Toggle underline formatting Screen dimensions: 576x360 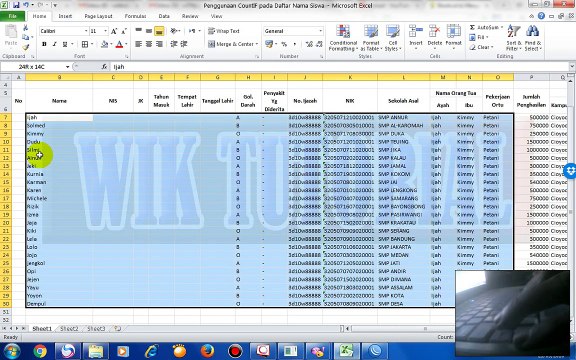(x=65, y=44)
